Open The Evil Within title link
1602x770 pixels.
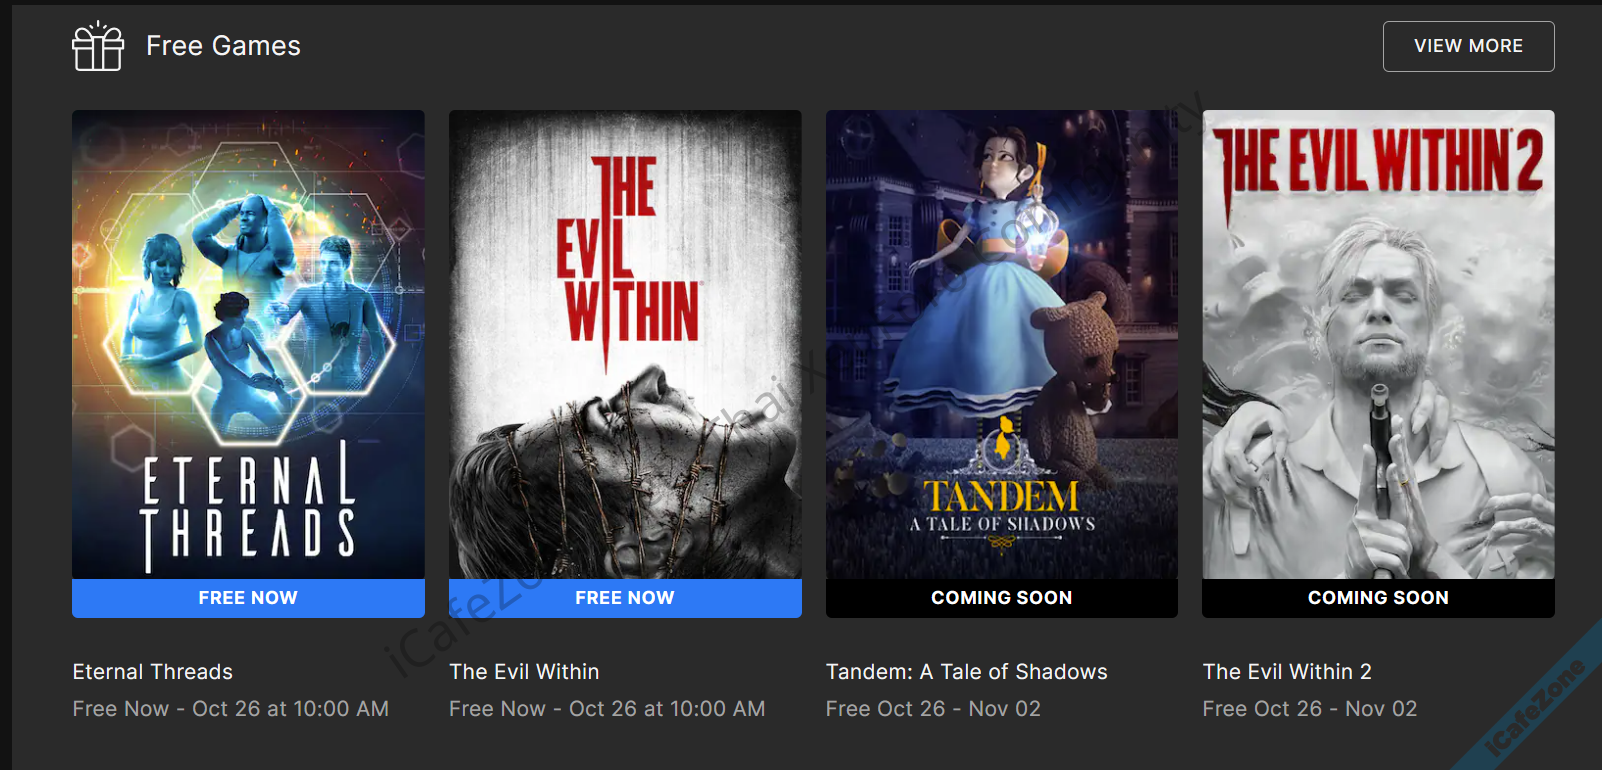524,672
